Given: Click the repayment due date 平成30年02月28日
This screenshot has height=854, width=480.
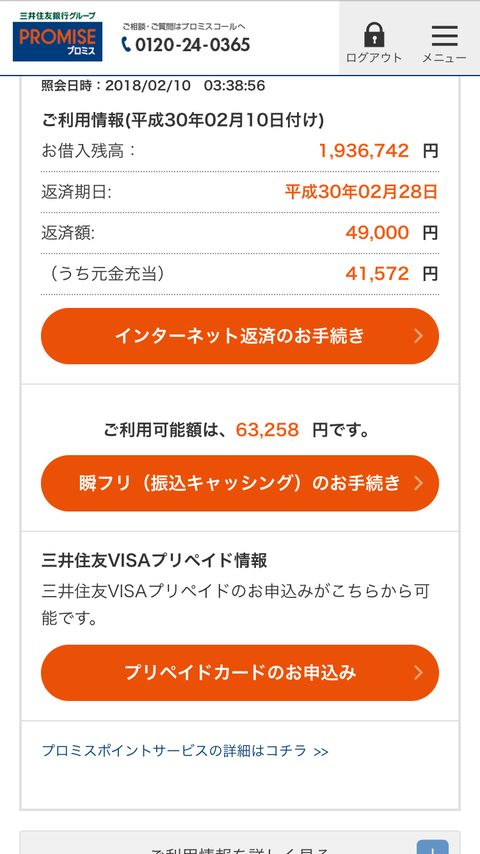Looking at the screenshot, I should (361, 192).
